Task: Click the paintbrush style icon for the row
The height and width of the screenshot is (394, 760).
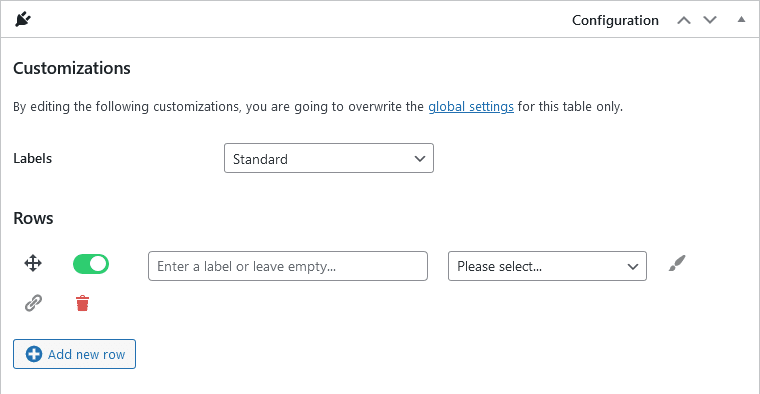Action: 677,263
